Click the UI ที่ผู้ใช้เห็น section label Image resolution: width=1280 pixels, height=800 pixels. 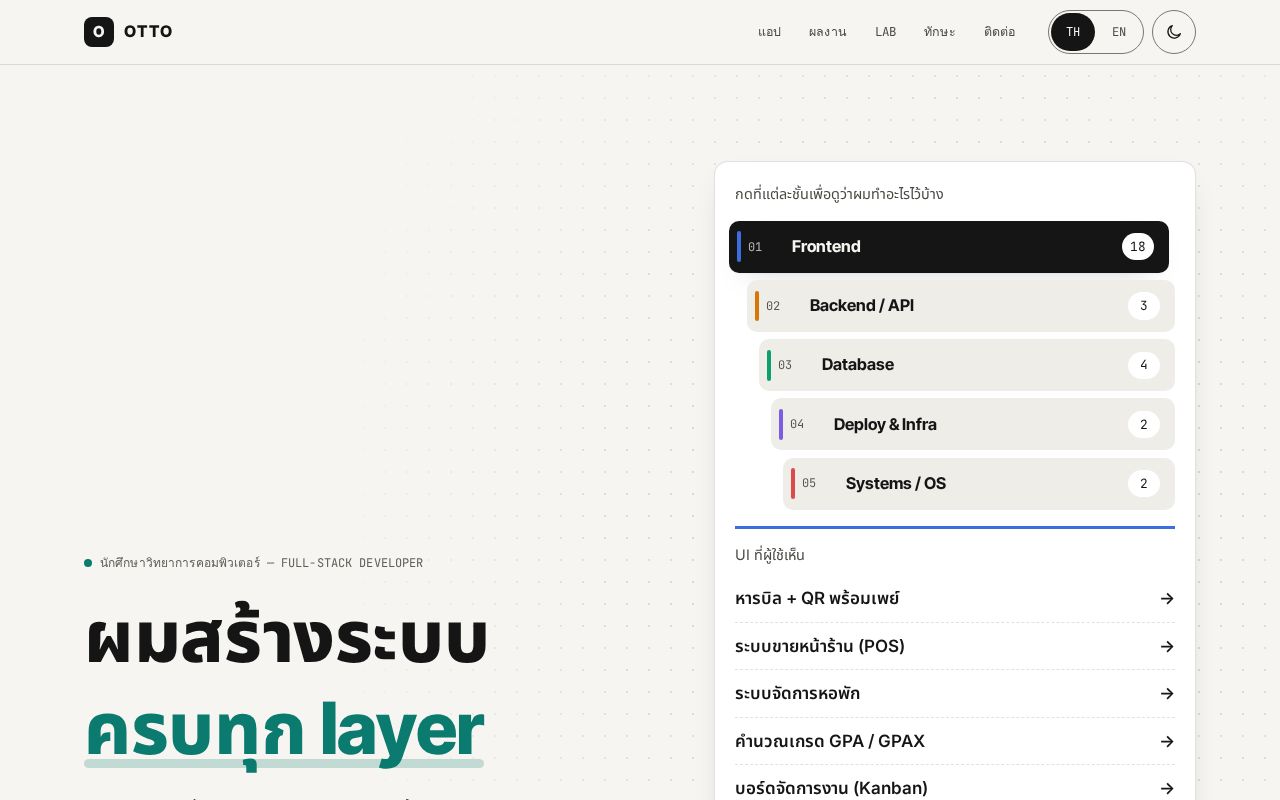(770, 555)
